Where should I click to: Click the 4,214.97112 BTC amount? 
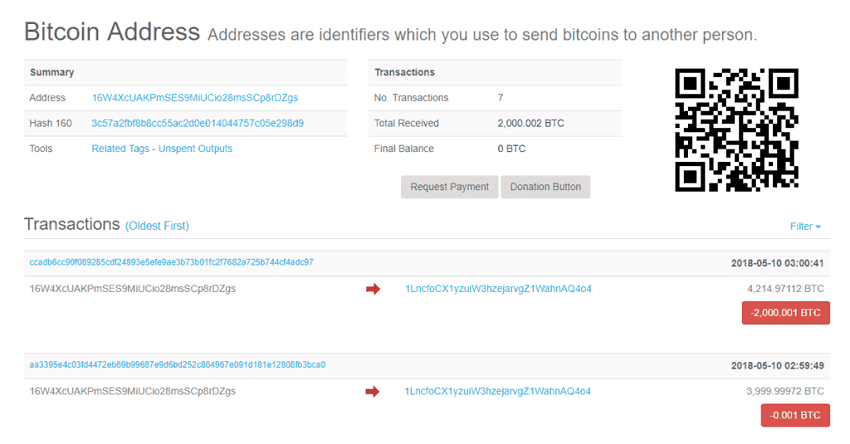pyautogui.click(x=786, y=289)
